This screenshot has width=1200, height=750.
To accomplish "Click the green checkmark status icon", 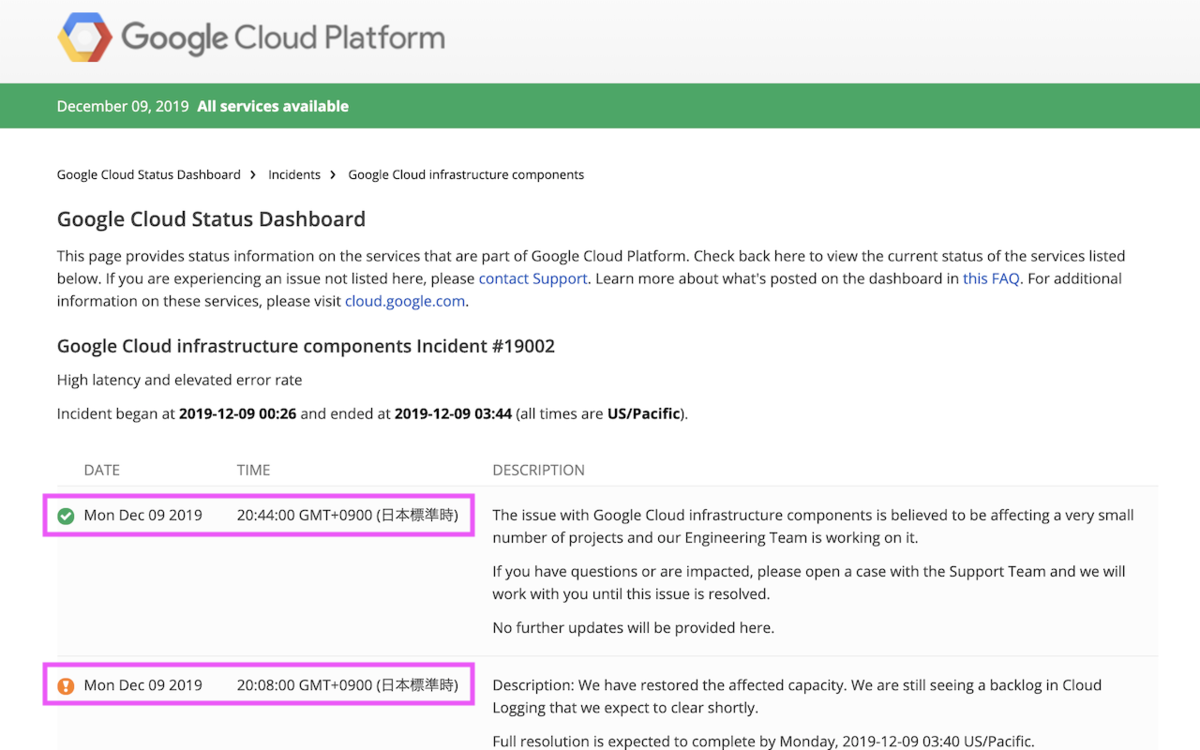I will 66,516.
